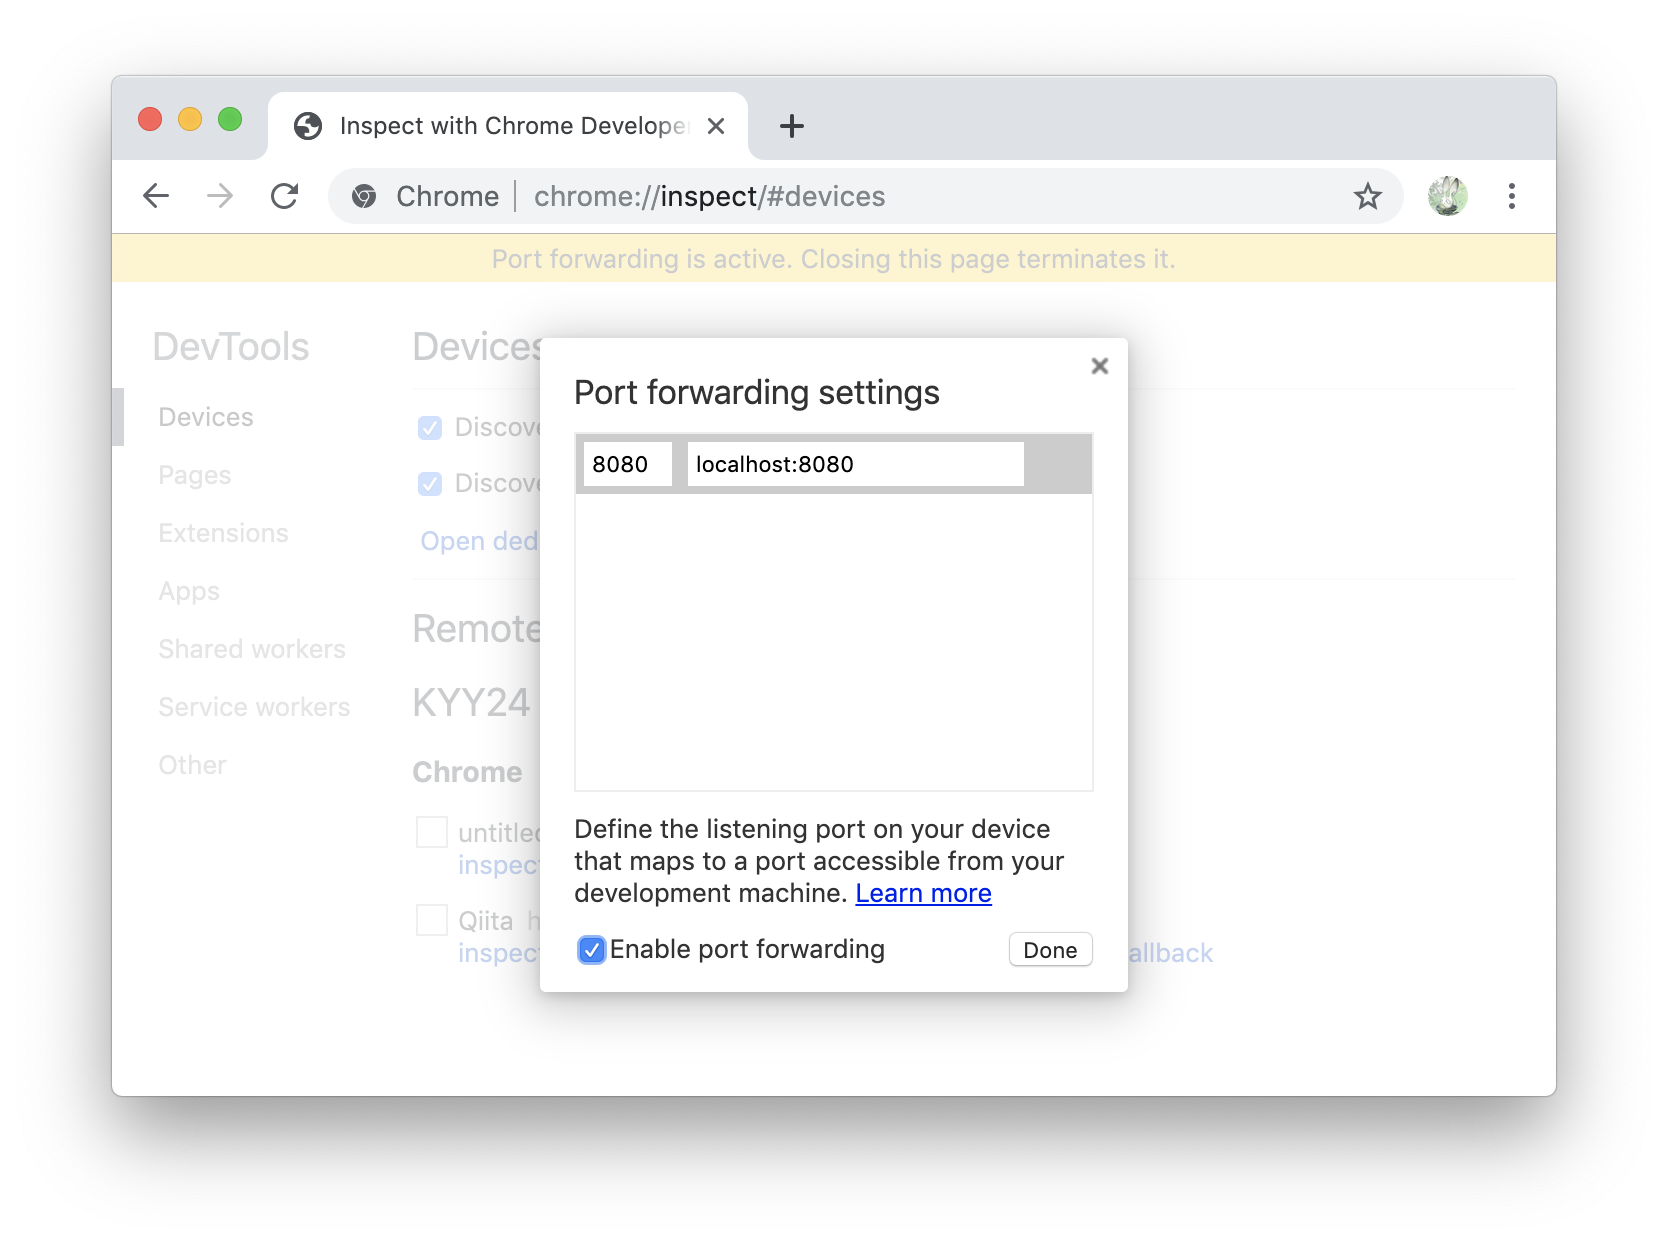Check the untitled page checkbox
The image size is (1668, 1244).
click(x=431, y=832)
